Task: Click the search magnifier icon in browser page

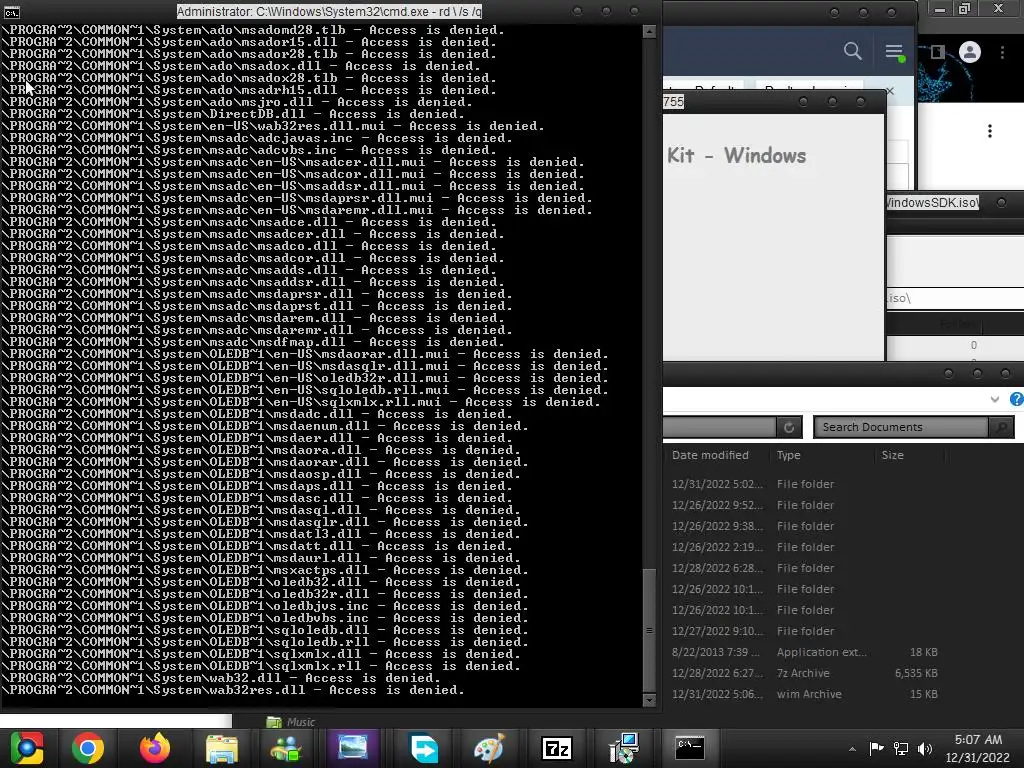Action: point(852,51)
